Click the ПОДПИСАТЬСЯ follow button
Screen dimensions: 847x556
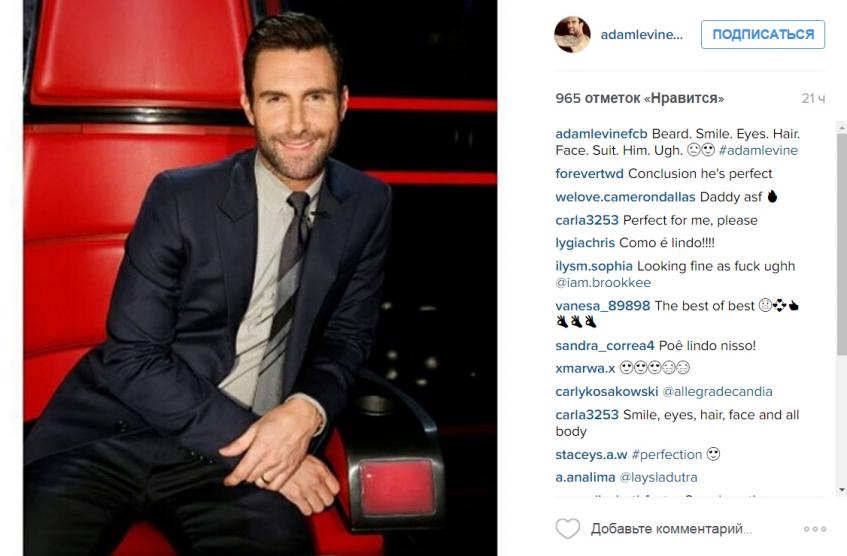pyautogui.click(x=763, y=35)
